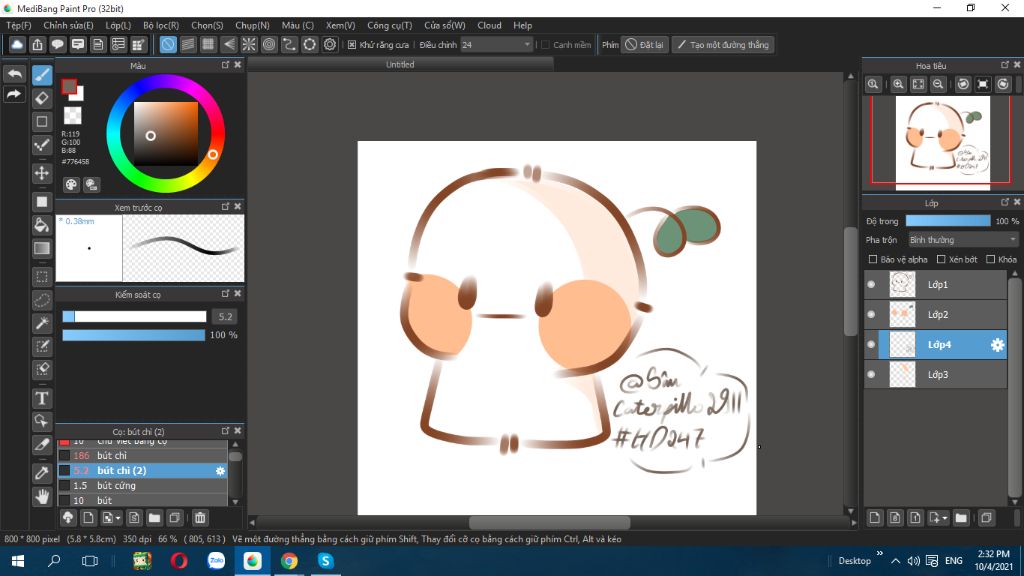Select the Lasso selection tool

coord(42,300)
